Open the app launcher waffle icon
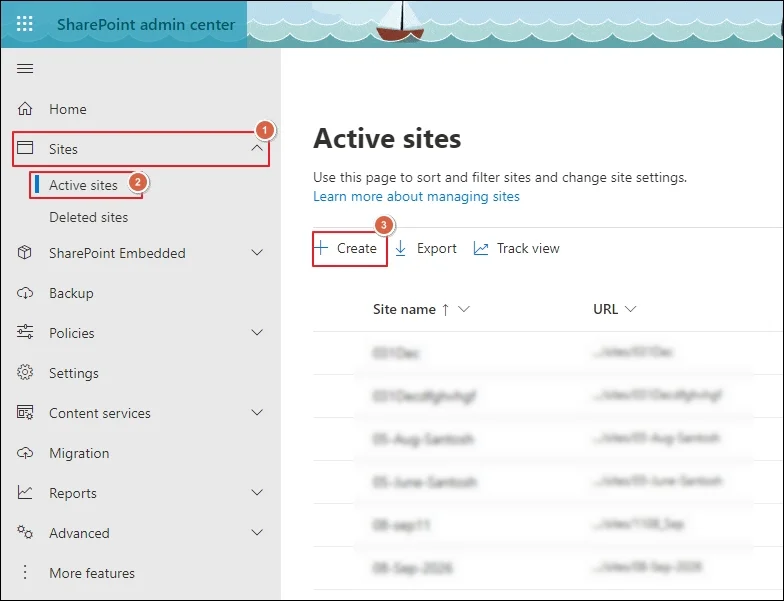784x601 pixels. 24,24
